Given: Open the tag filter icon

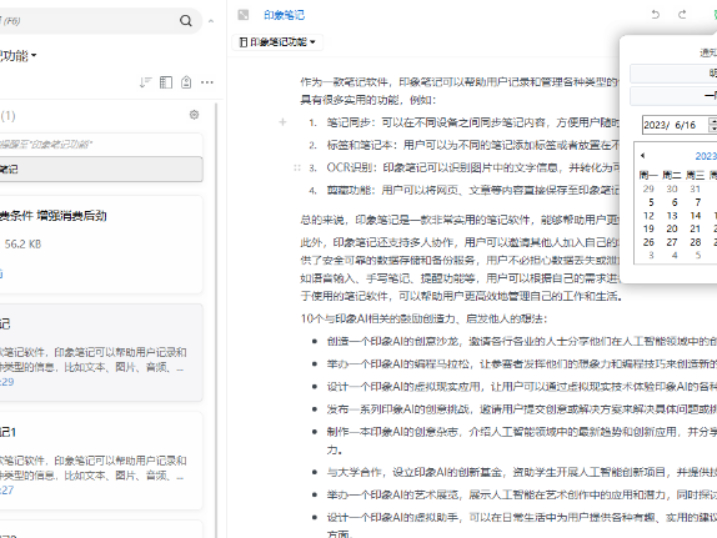Looking at the screenshot, I should coord(186,82).
